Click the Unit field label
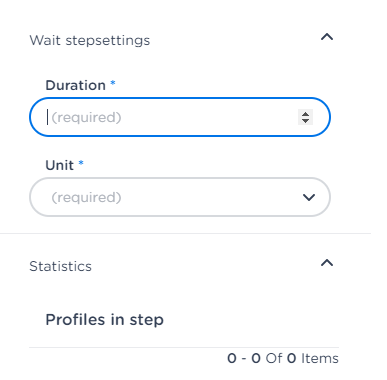This screenshot has width=387, height=380. (59, 165)
